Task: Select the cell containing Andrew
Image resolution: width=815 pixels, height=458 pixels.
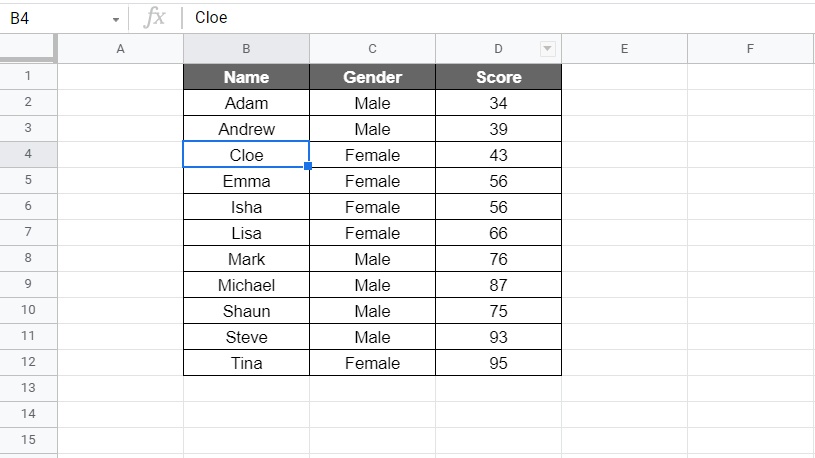Action: coord(246,129)
